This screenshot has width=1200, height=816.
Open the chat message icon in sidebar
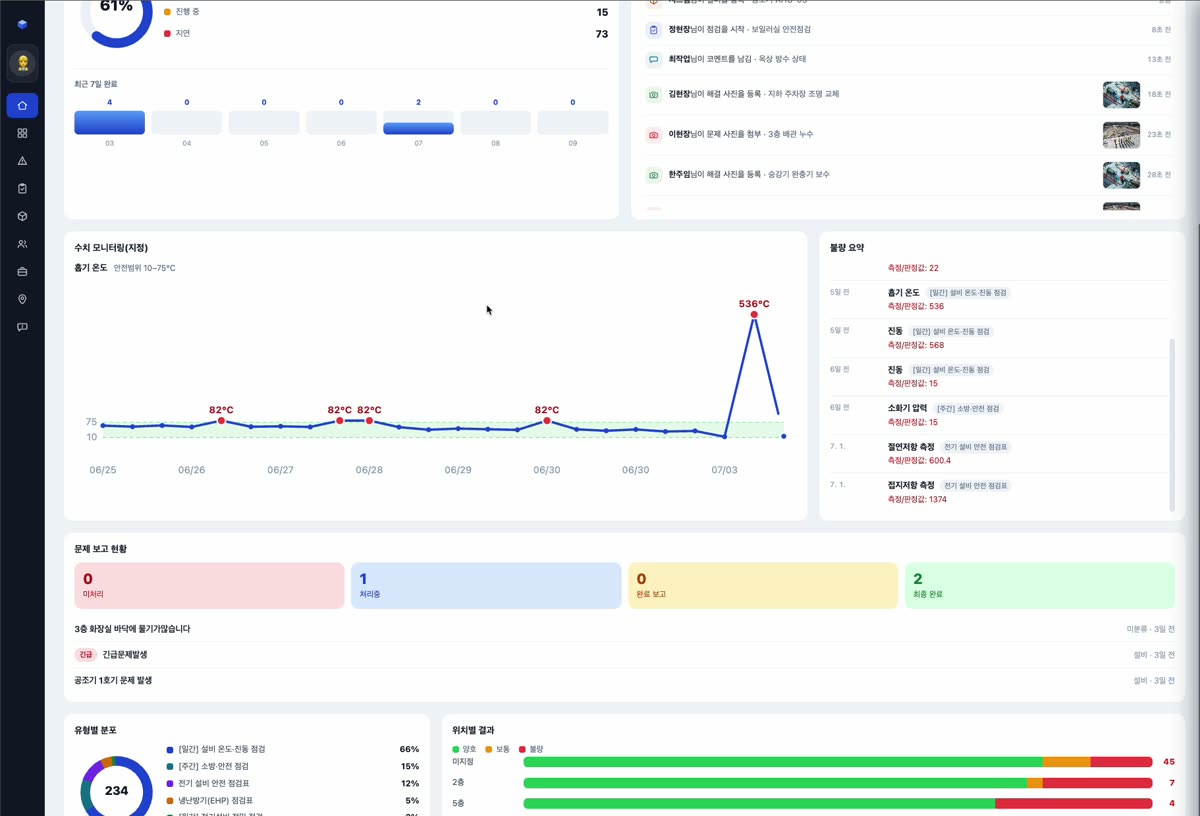coord(22,327)
